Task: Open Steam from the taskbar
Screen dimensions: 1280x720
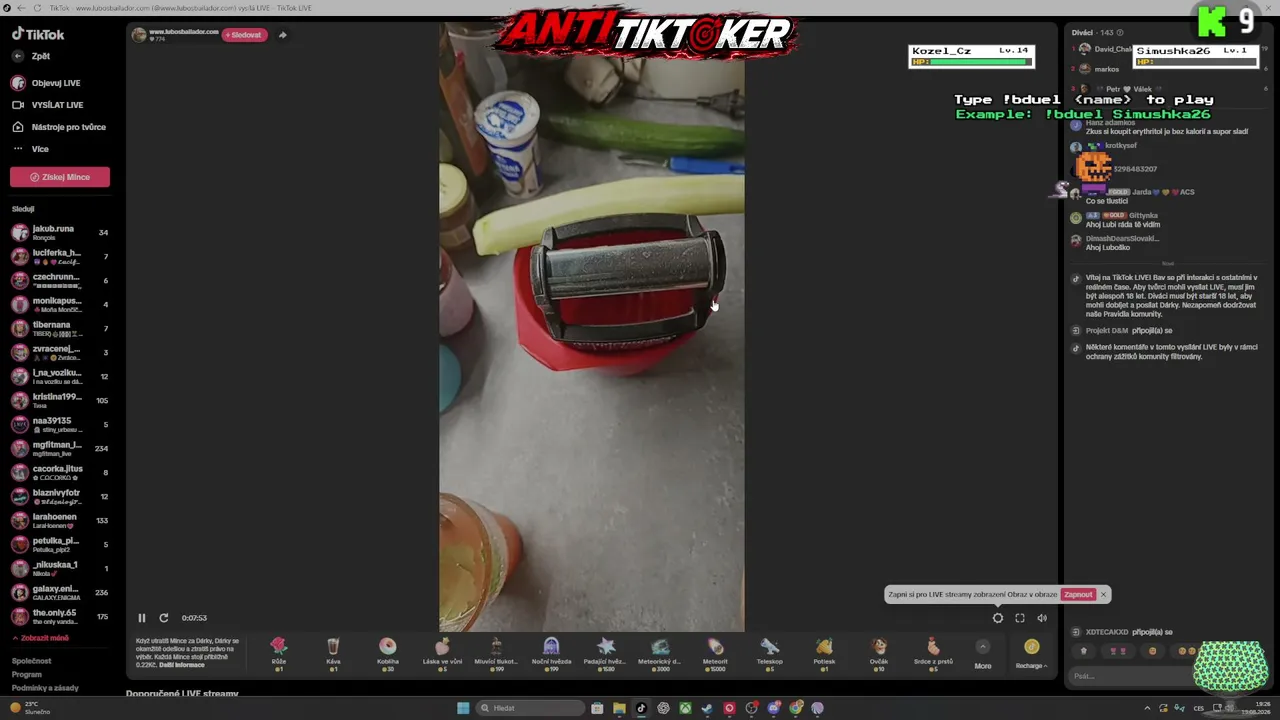Action: [707, 708]
